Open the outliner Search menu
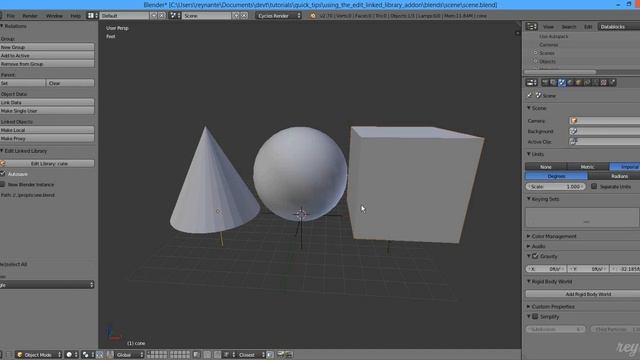Viewport: 640px width, 360px height. pos(568,27)
